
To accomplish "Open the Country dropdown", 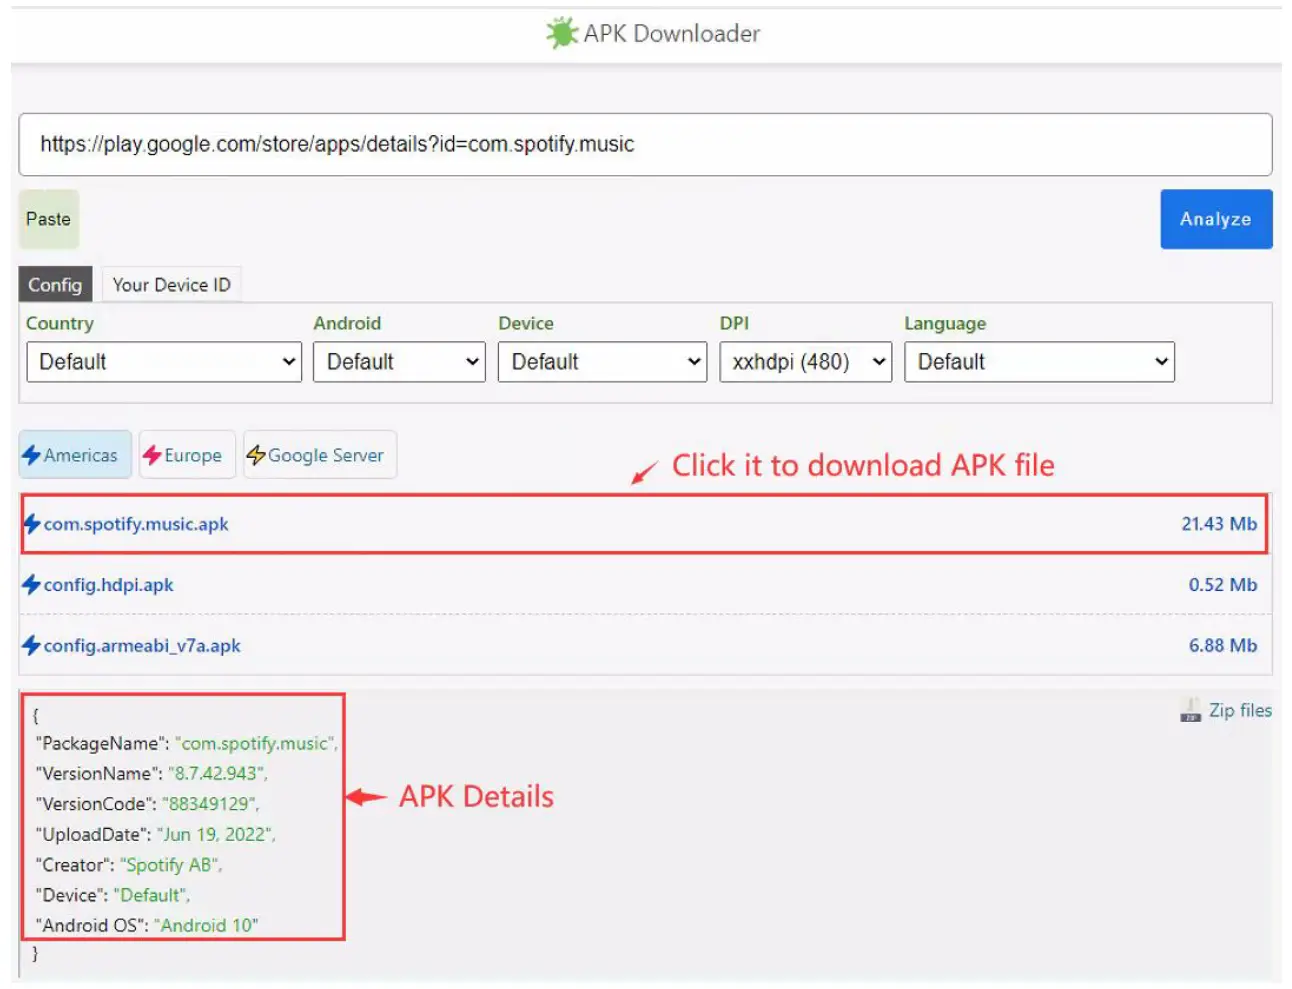I will pos(164,362).
